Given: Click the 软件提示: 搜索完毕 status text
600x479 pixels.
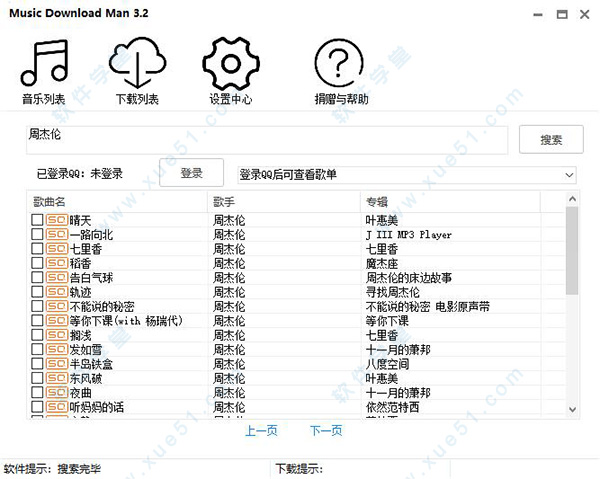Looking at the screenshot, I should pos(52,469).
